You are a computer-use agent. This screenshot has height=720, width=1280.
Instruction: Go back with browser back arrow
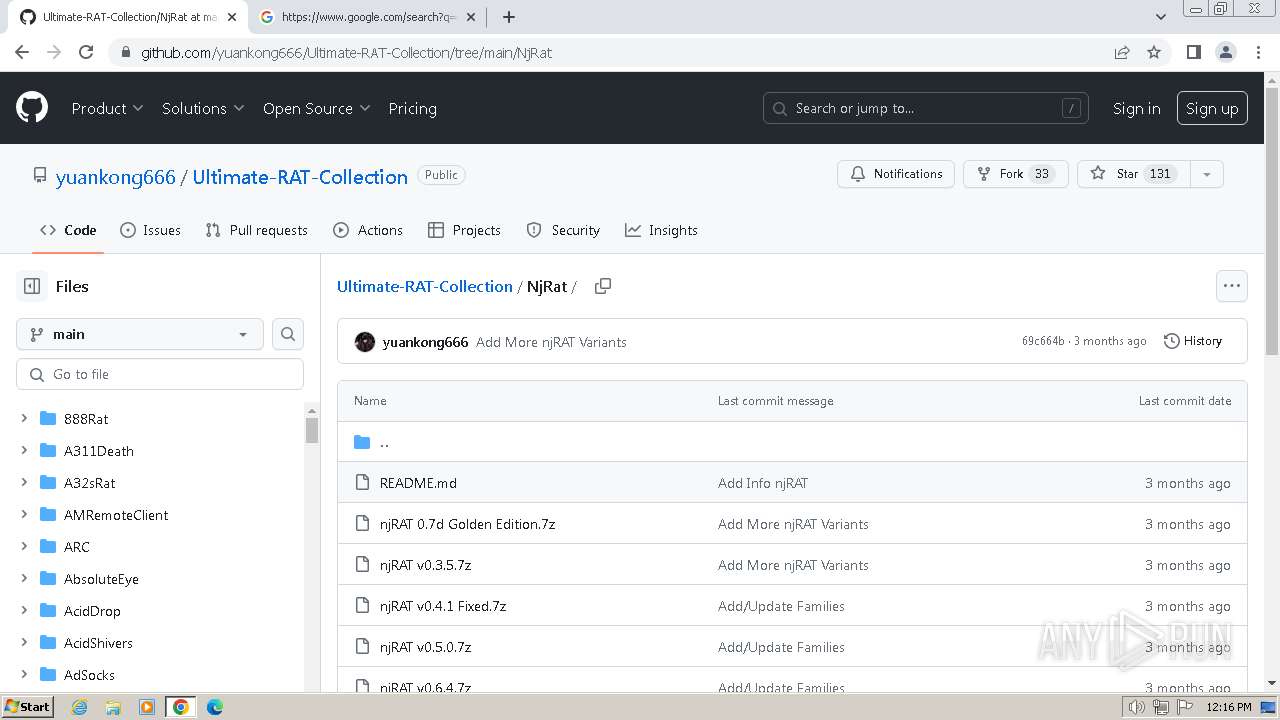pyautogui.click(x=22, y=52)
